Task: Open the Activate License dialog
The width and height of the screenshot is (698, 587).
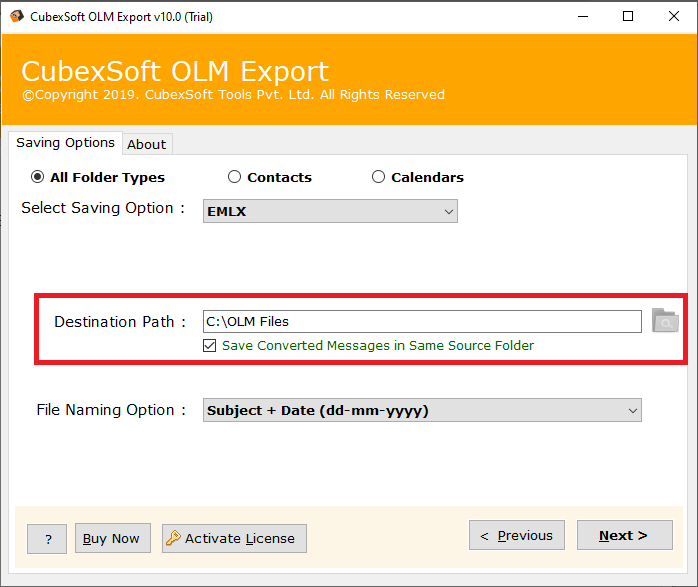Action: [x=234, y=538]
